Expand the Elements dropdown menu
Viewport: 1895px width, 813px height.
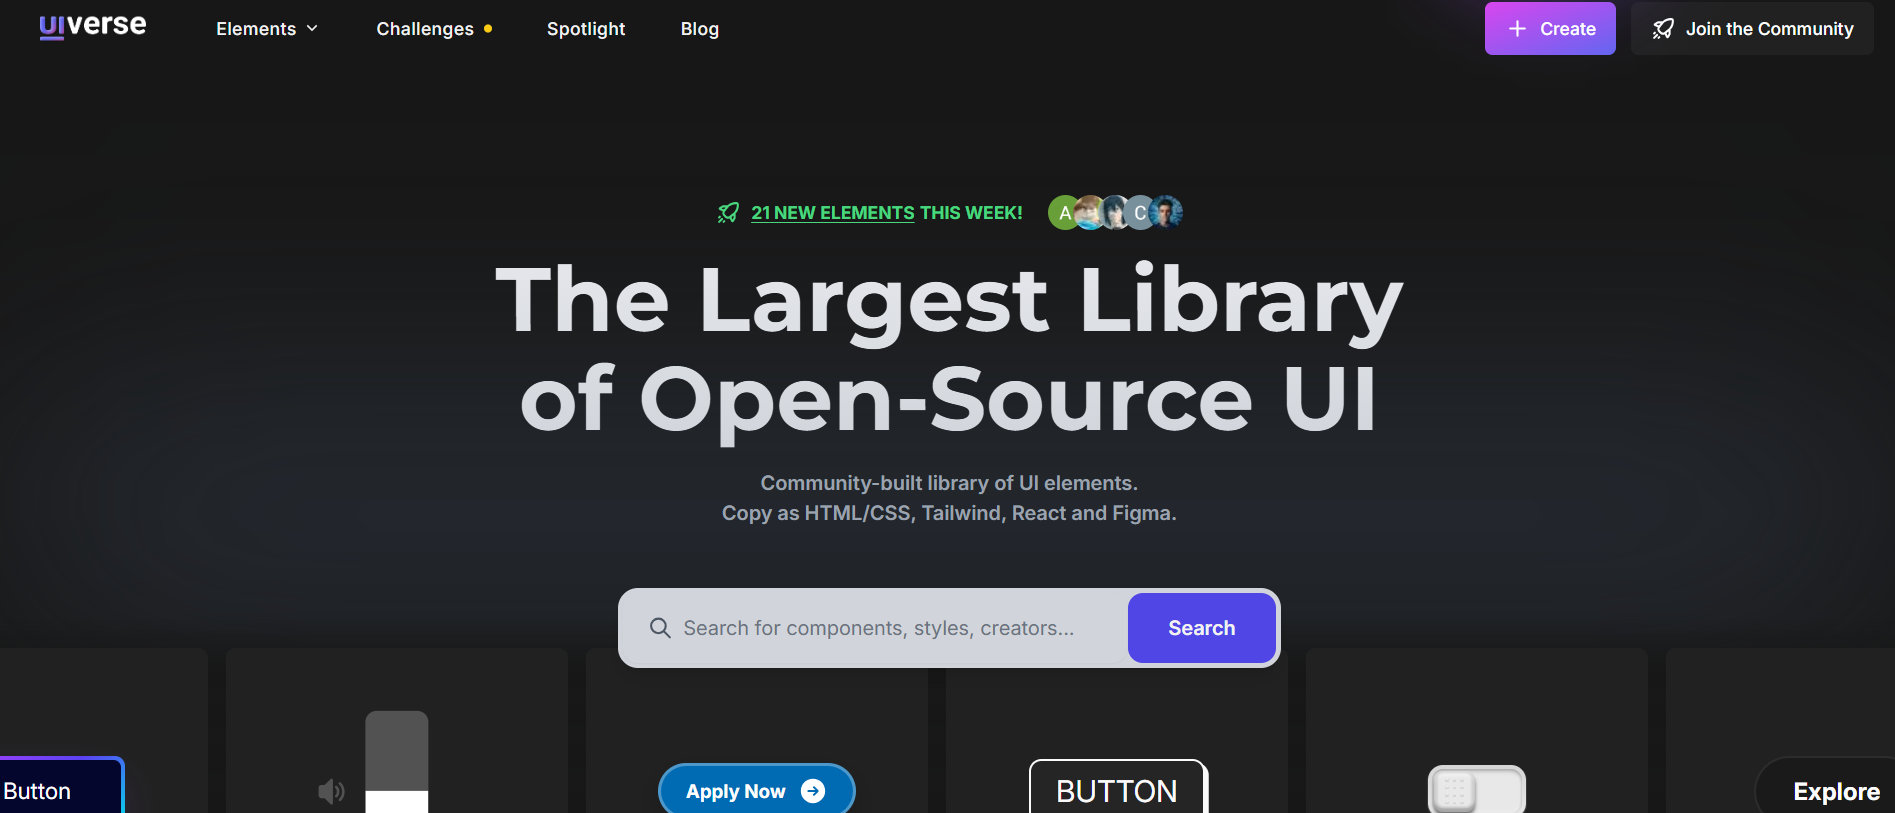tap(267, 29)
